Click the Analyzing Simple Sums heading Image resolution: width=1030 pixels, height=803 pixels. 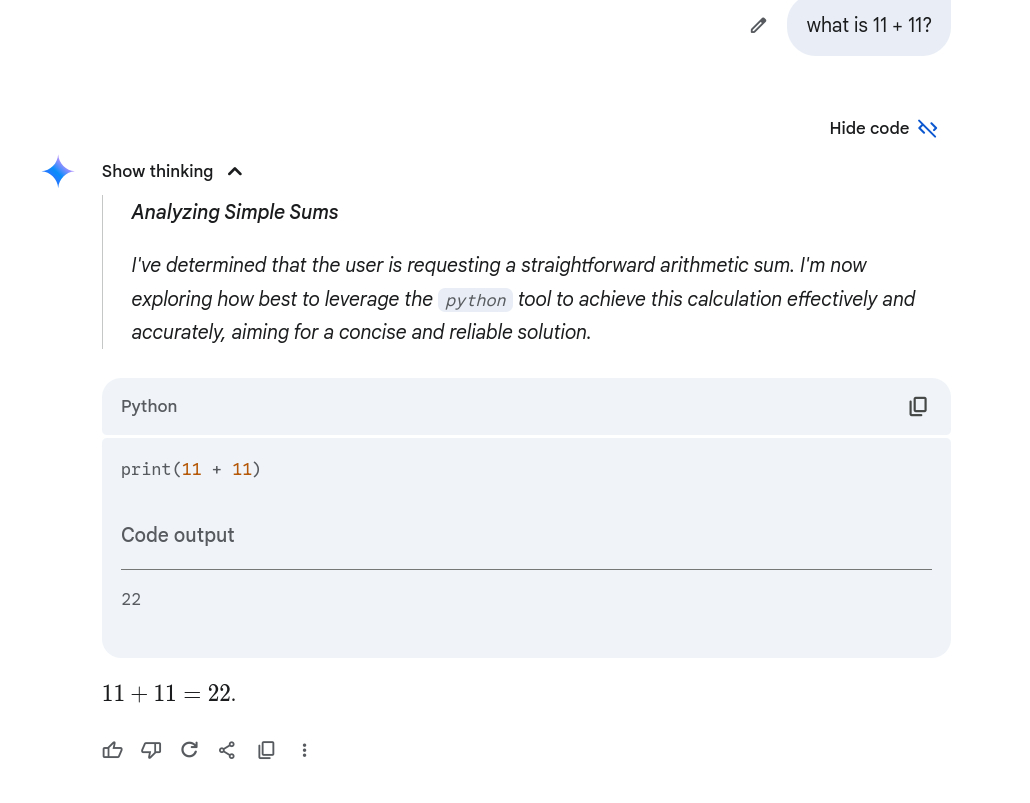pyautogui.click(x=235, y=212)
